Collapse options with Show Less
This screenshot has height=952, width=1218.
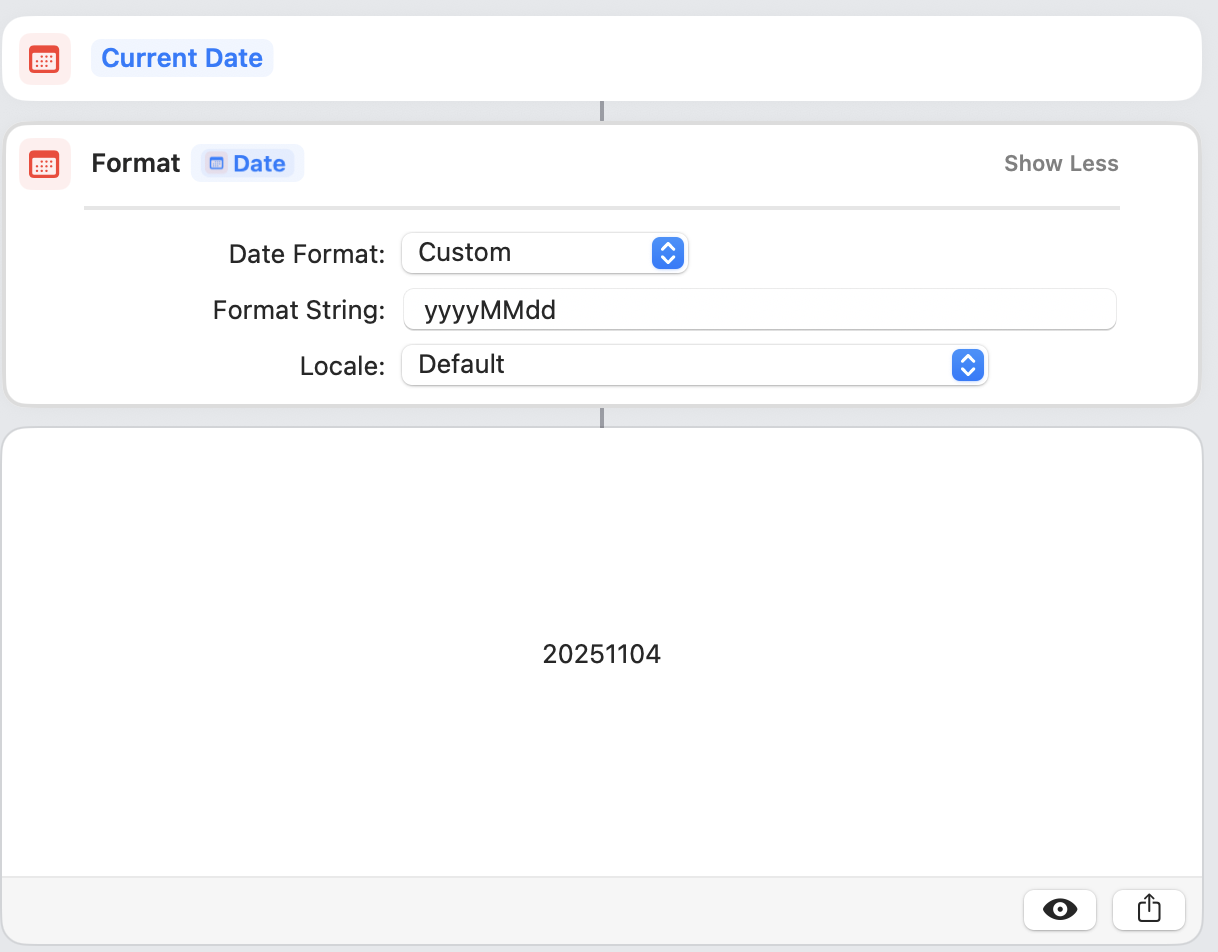tap(1061, 164)
